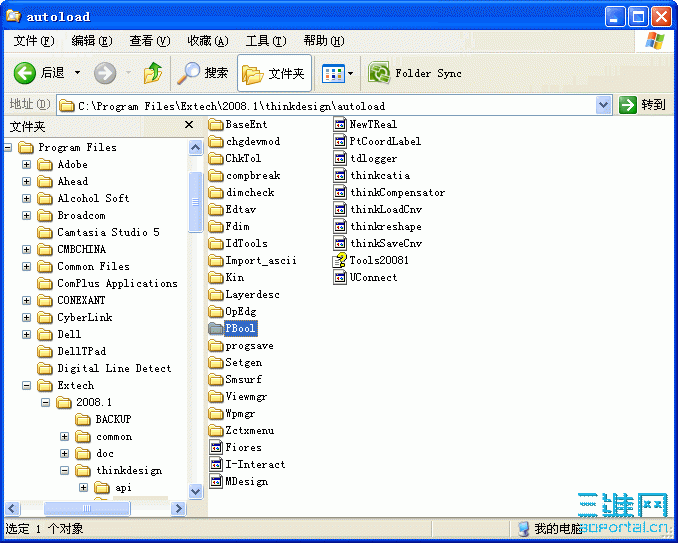This screenshot has height=543, width=678.
Task: Open the Views dropdown arrow
Action: [x=350, y=73]
